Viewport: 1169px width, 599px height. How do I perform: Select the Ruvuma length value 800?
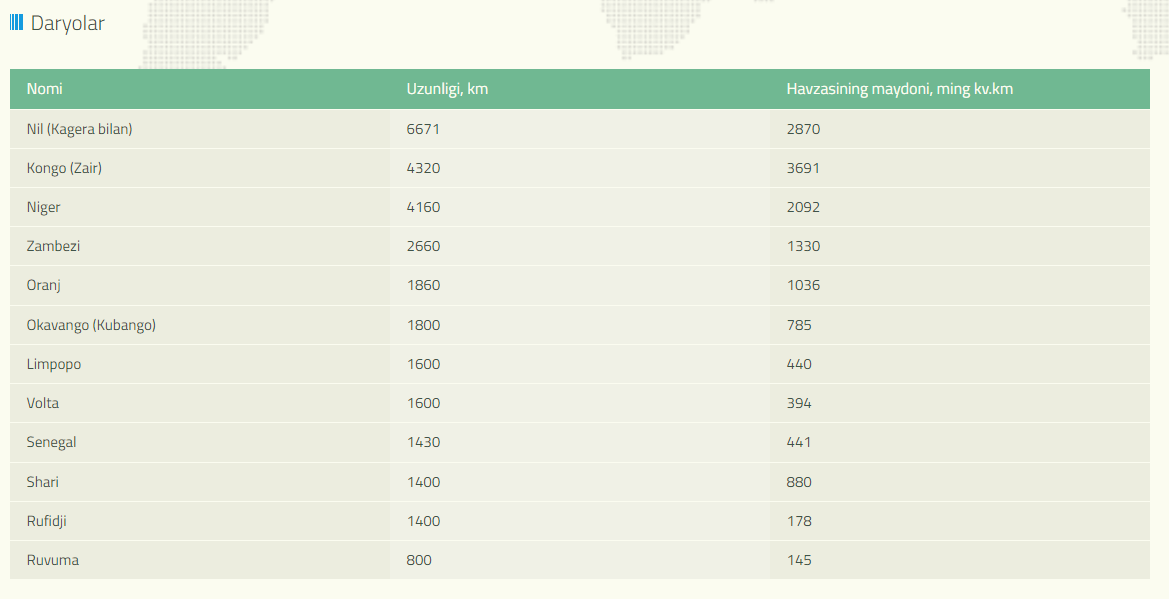click(x=419, y=560)
